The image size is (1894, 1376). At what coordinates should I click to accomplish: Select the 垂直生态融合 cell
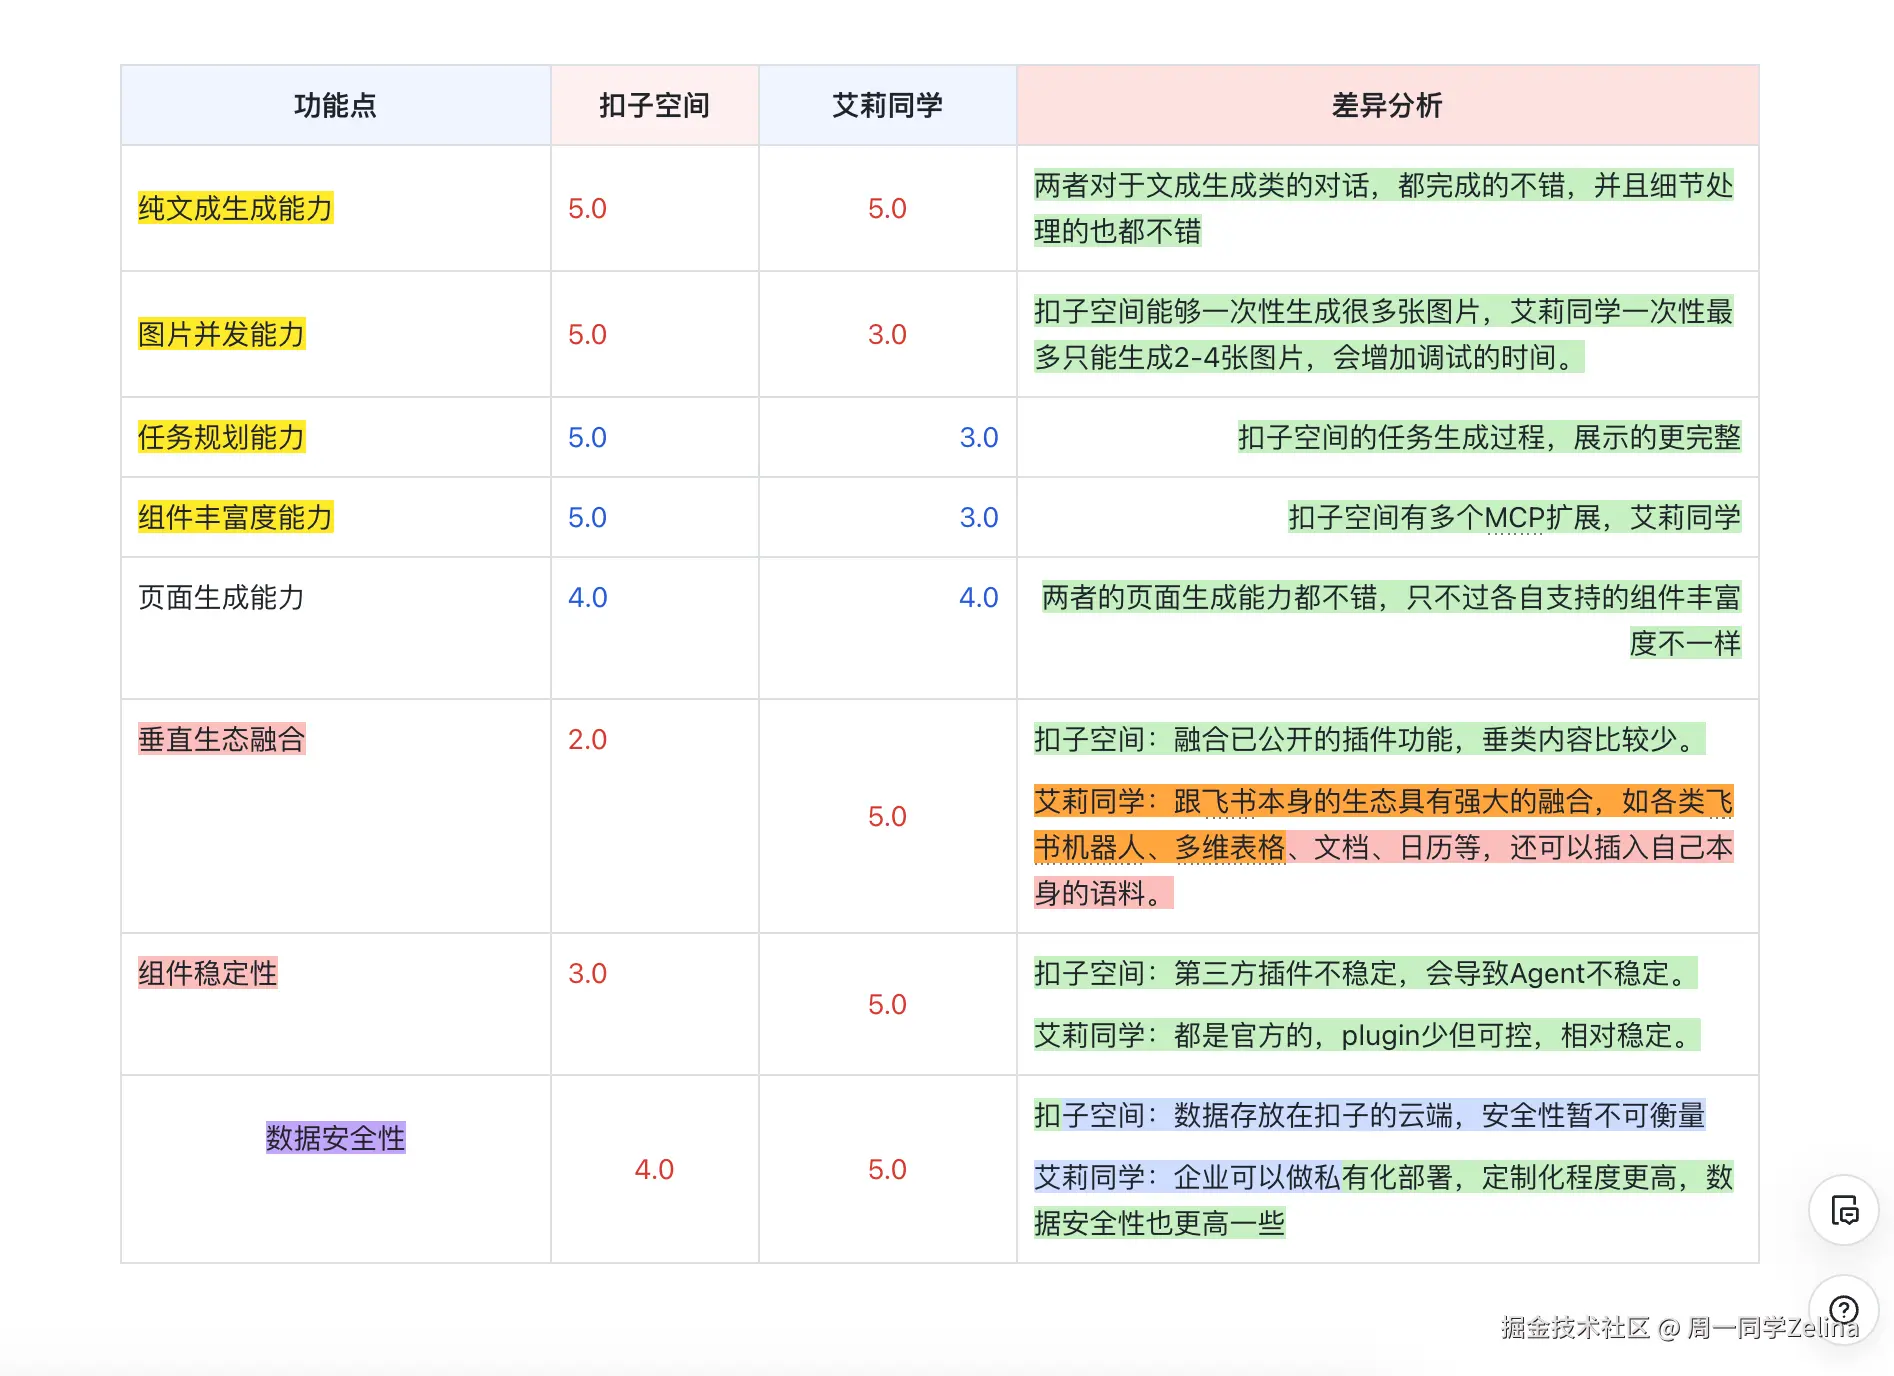coord(221,739)
